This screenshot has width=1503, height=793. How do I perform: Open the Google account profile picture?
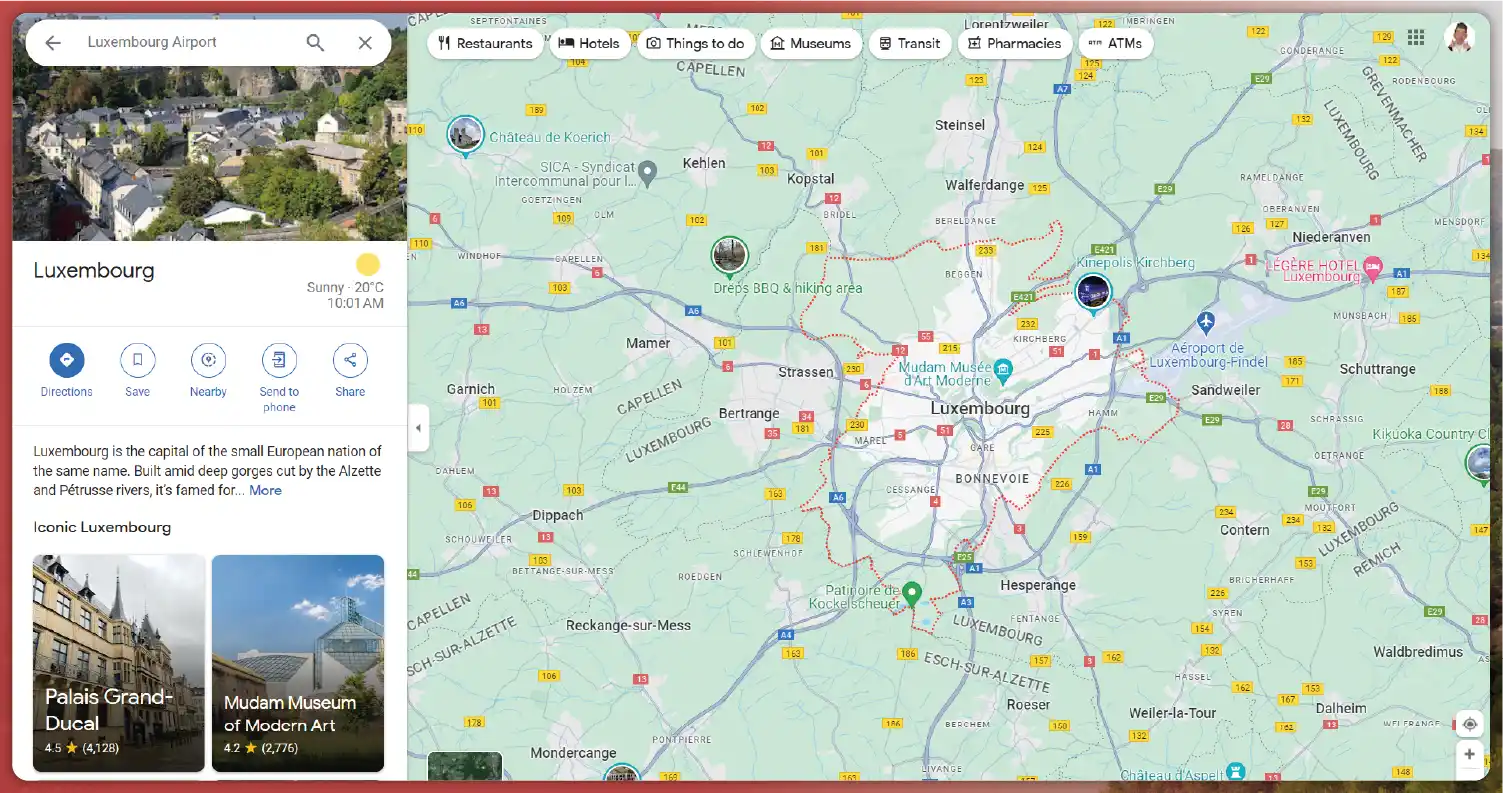[x=1460, y=37]
